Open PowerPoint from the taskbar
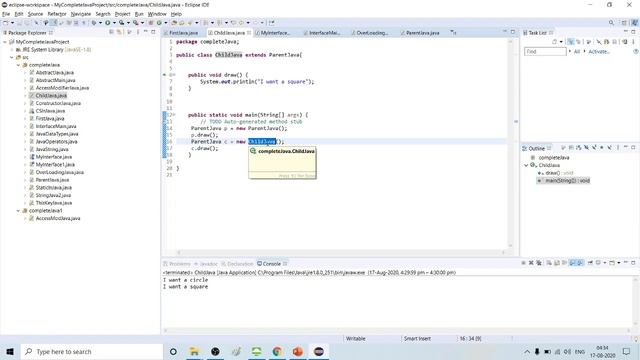The image size is (640, 360). pos(298,351)
